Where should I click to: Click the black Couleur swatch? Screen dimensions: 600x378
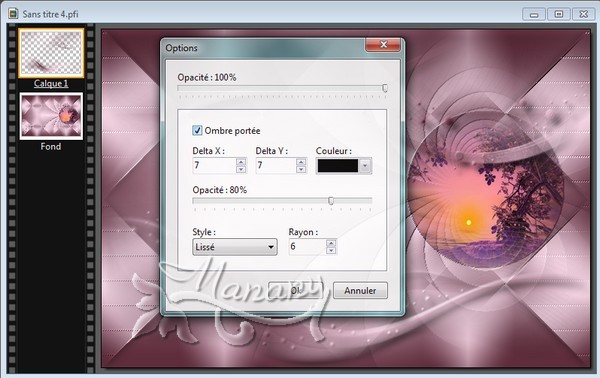pyautogui.click(x=338, y=166)
